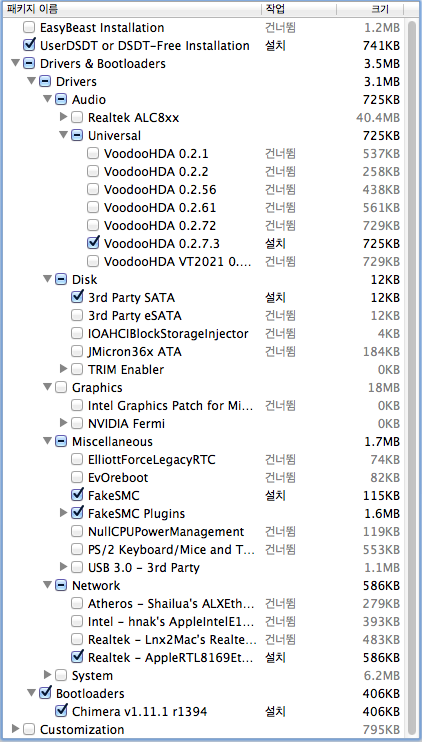Image resolution: width=422 pixels, height=742 pixels.
Task: Collapse the Audio section
Action: pos(48,99)
